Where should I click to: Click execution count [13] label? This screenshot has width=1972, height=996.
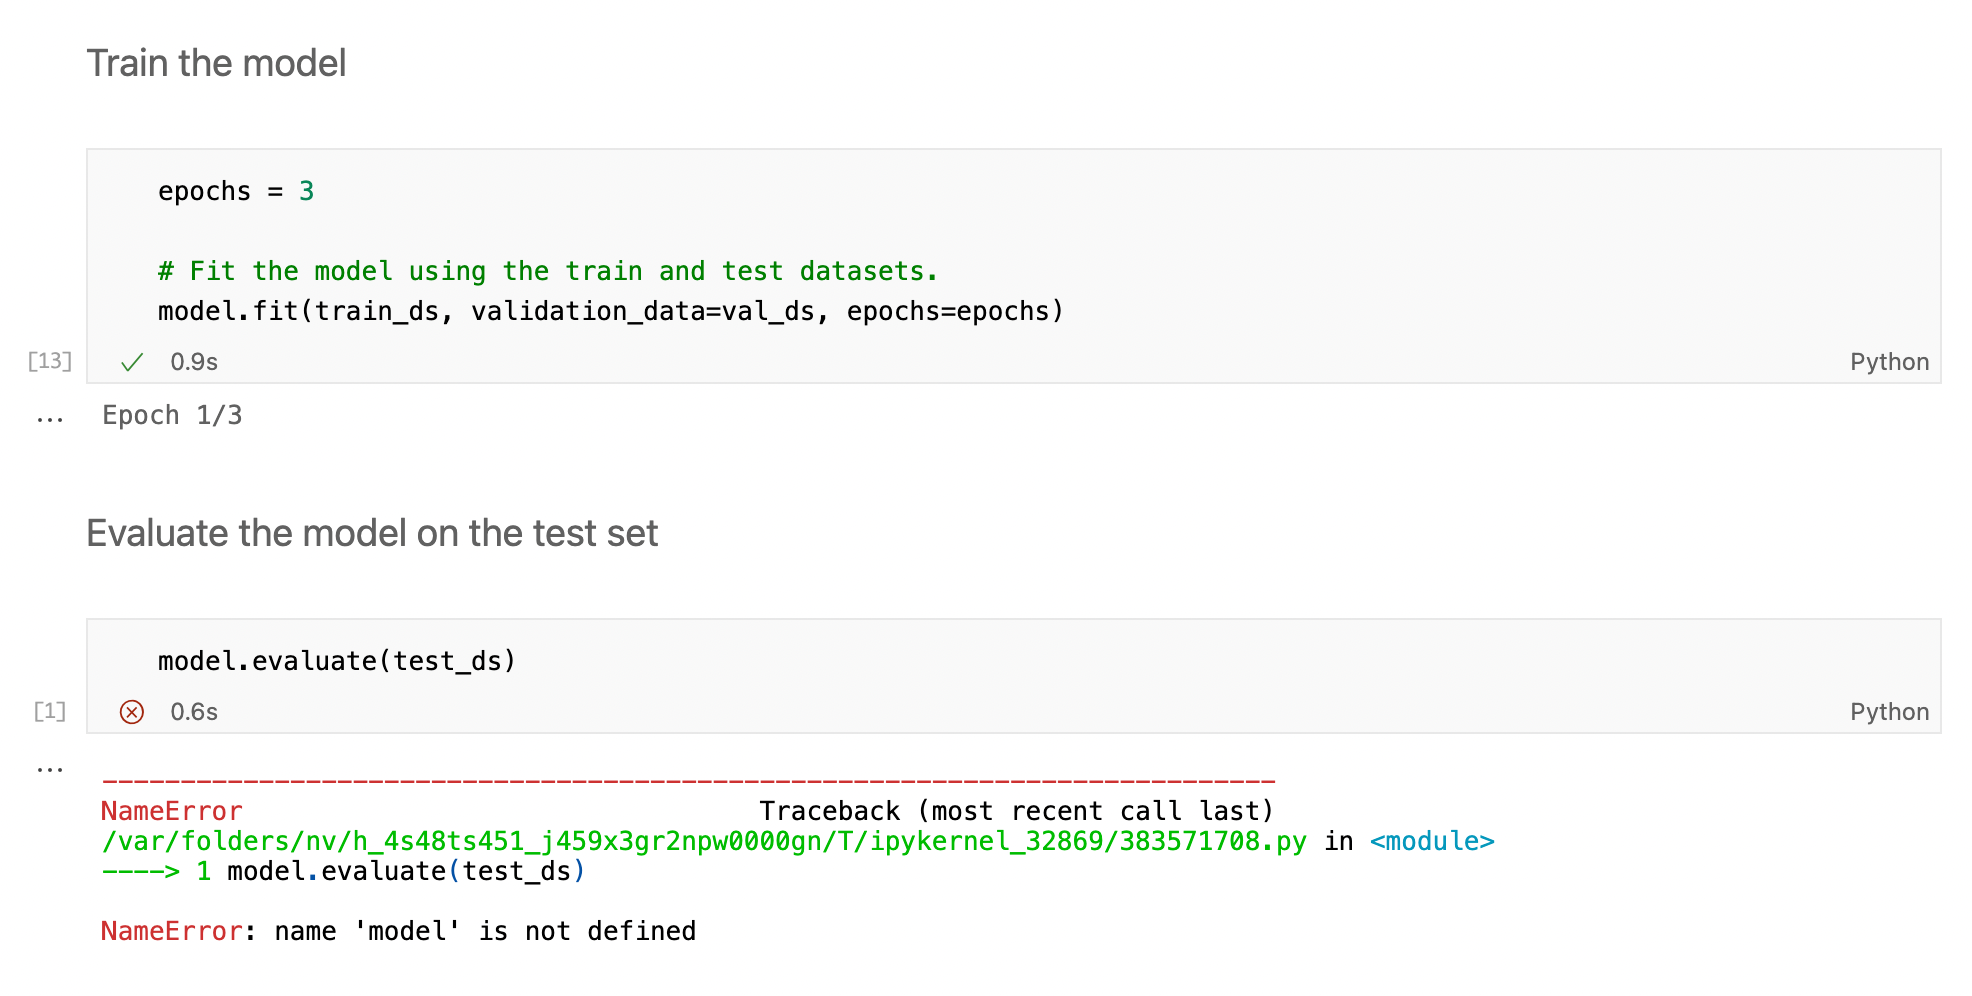(x=50, y=361)
